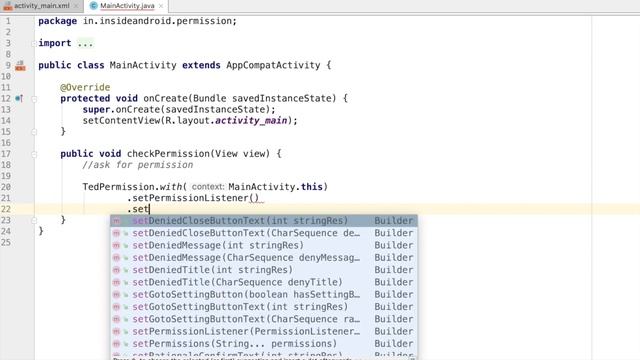Click the method icon beside setDeniedMessage(int stringRes)

coord(116,245)
